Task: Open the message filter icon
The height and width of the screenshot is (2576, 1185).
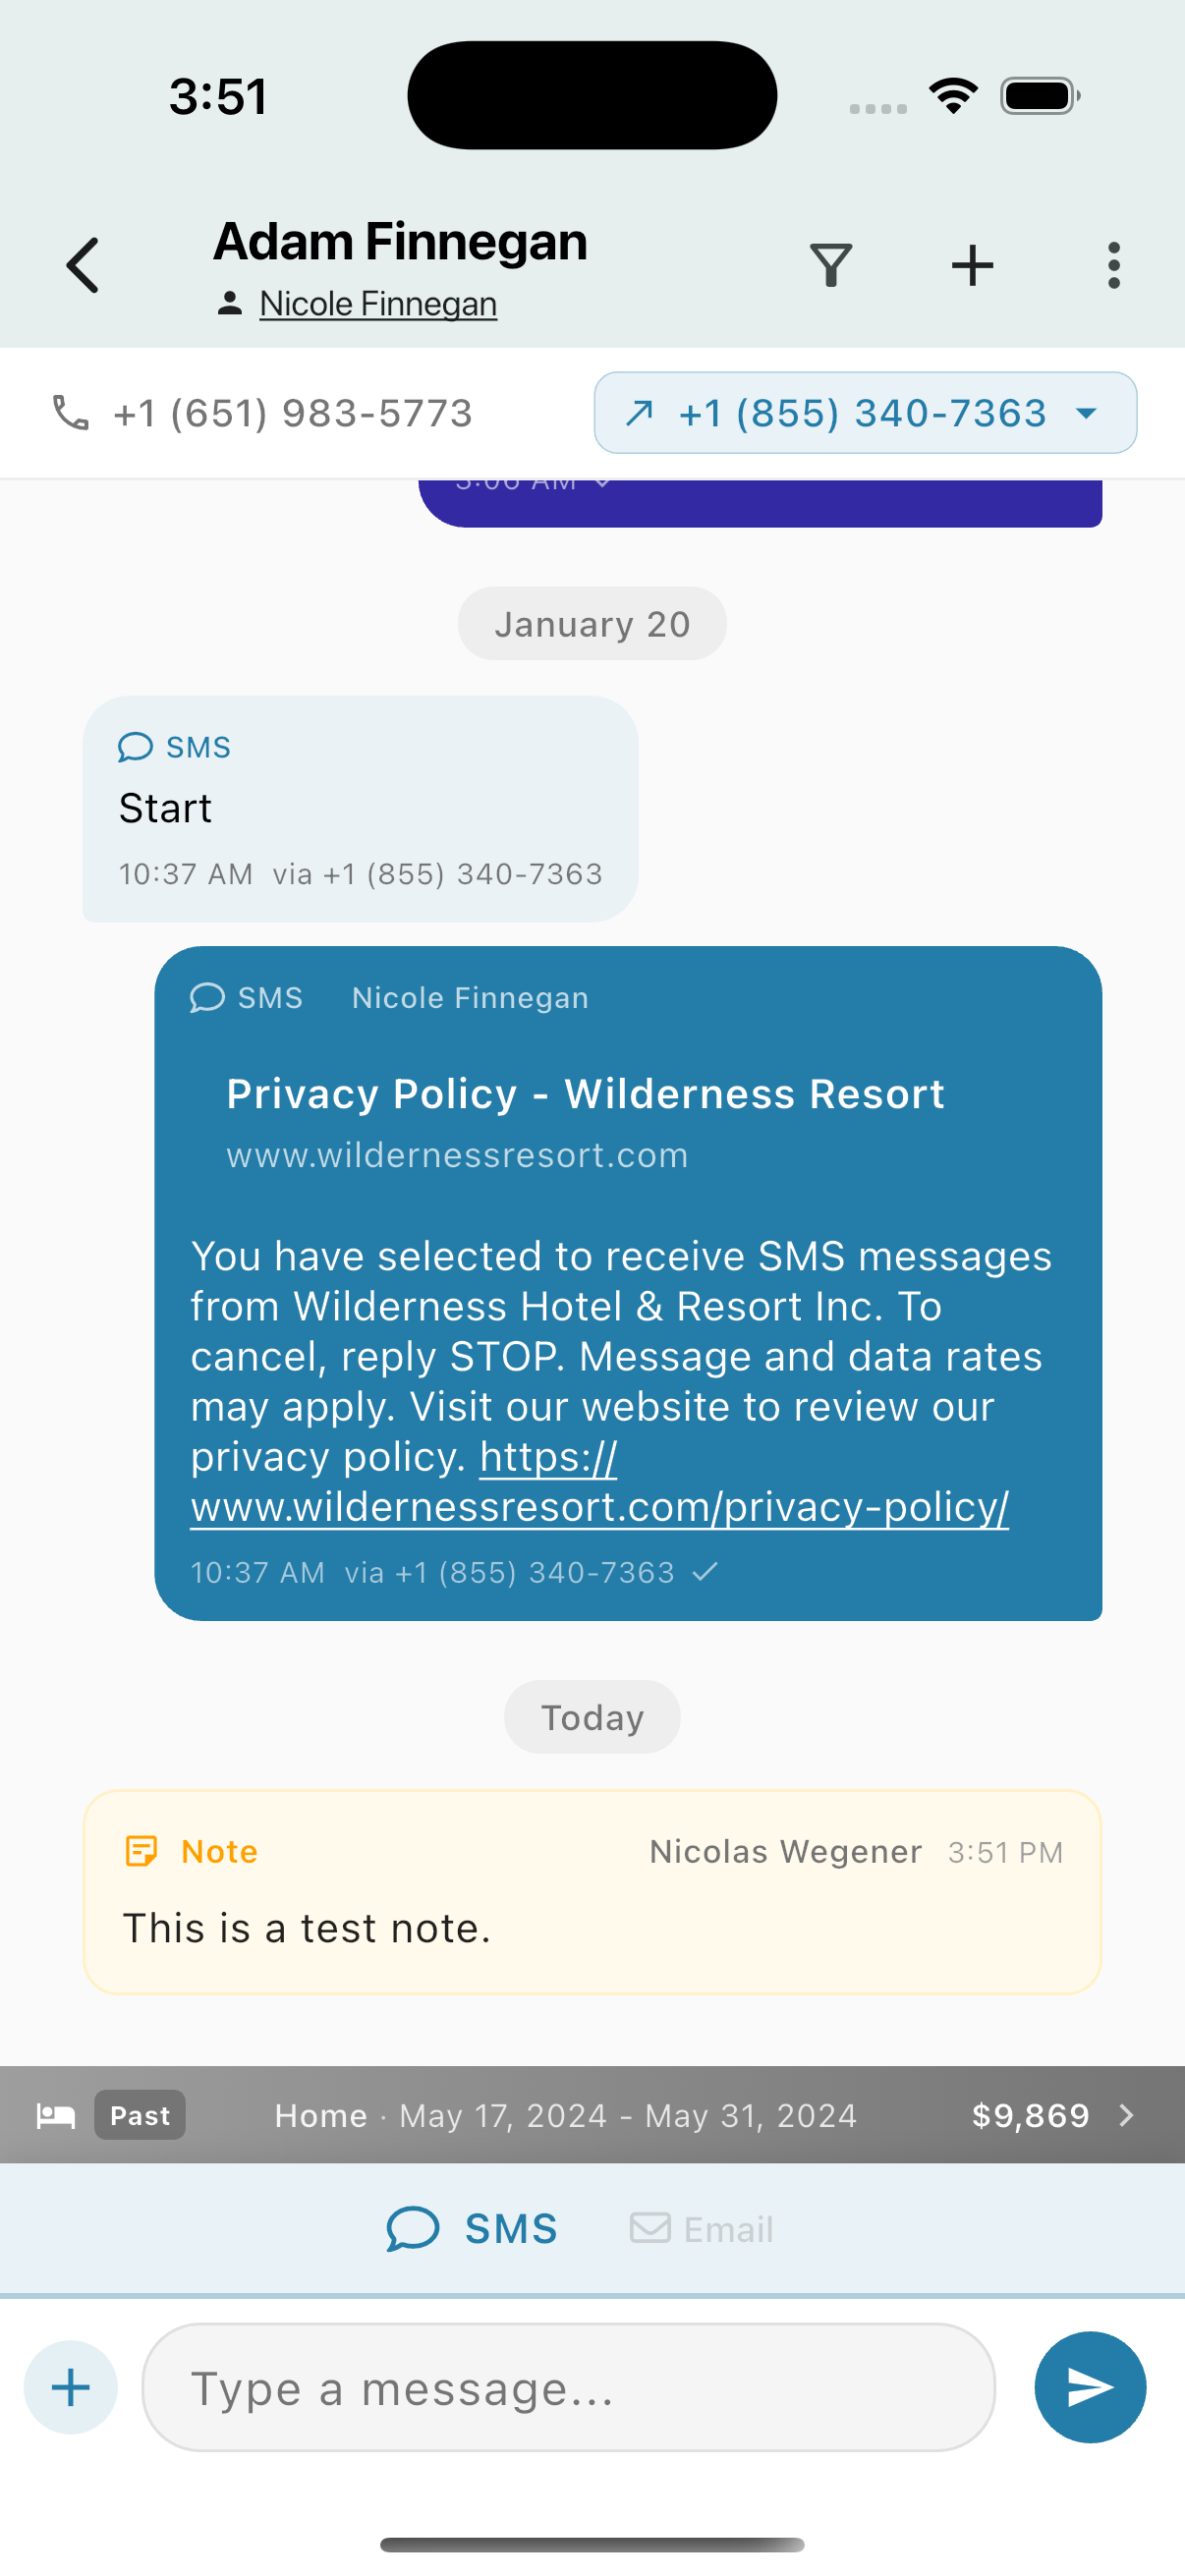Action: tap(831, 265)
